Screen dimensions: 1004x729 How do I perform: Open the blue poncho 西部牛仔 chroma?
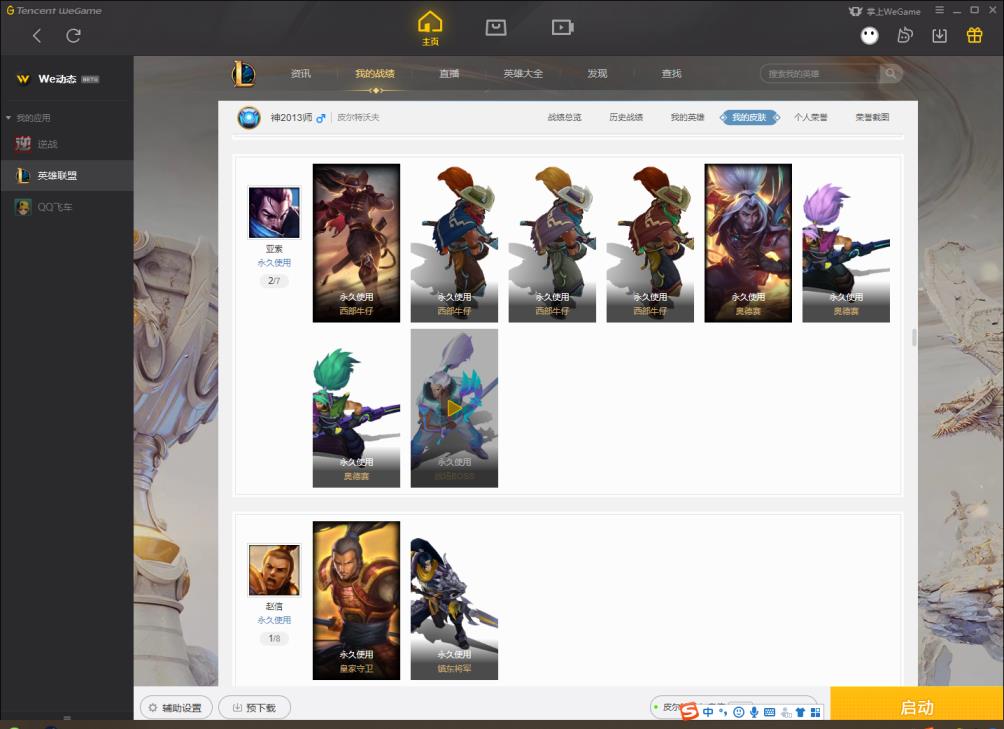(x=454, y=243)
